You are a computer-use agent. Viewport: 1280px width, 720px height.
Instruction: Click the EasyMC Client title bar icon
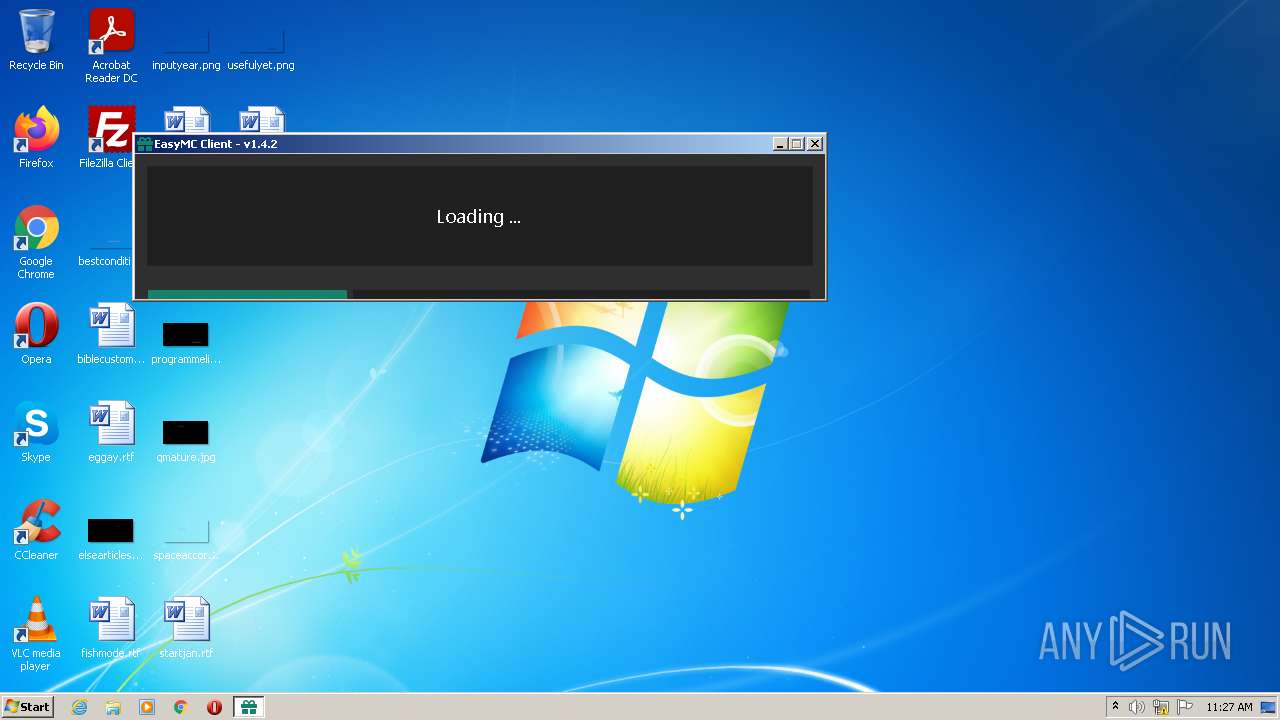145,144
